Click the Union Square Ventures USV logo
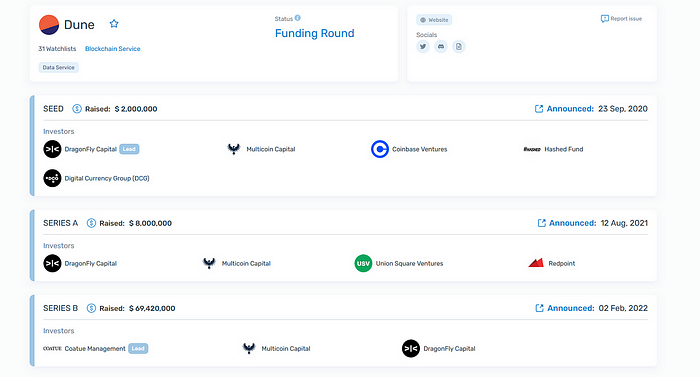Viewport: 700px width, 377px height. 363,264
